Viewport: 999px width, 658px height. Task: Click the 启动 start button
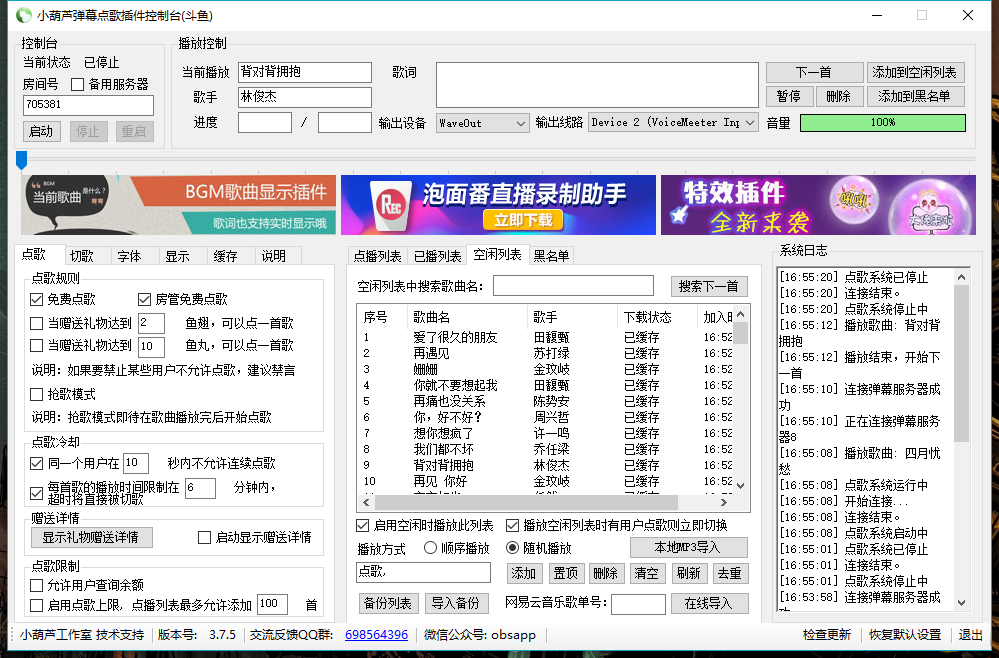[x=41, y=131]
